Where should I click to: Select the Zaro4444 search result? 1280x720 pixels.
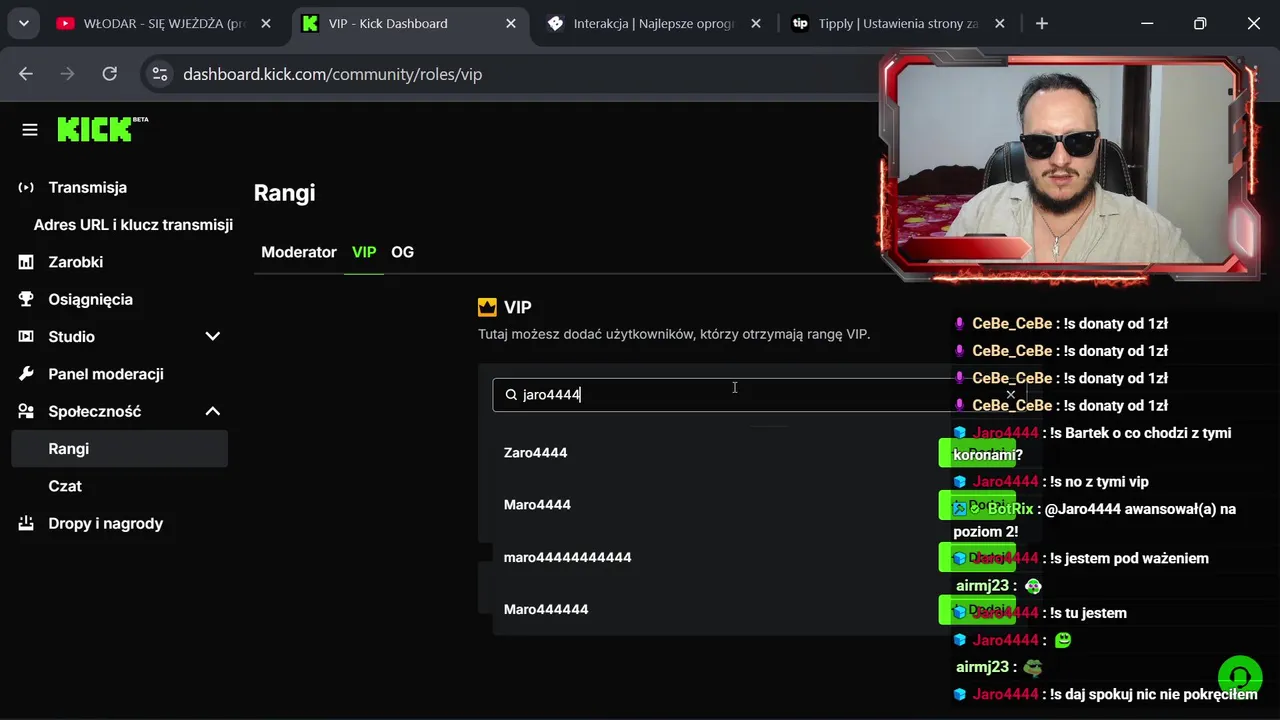tap(535, 453)
